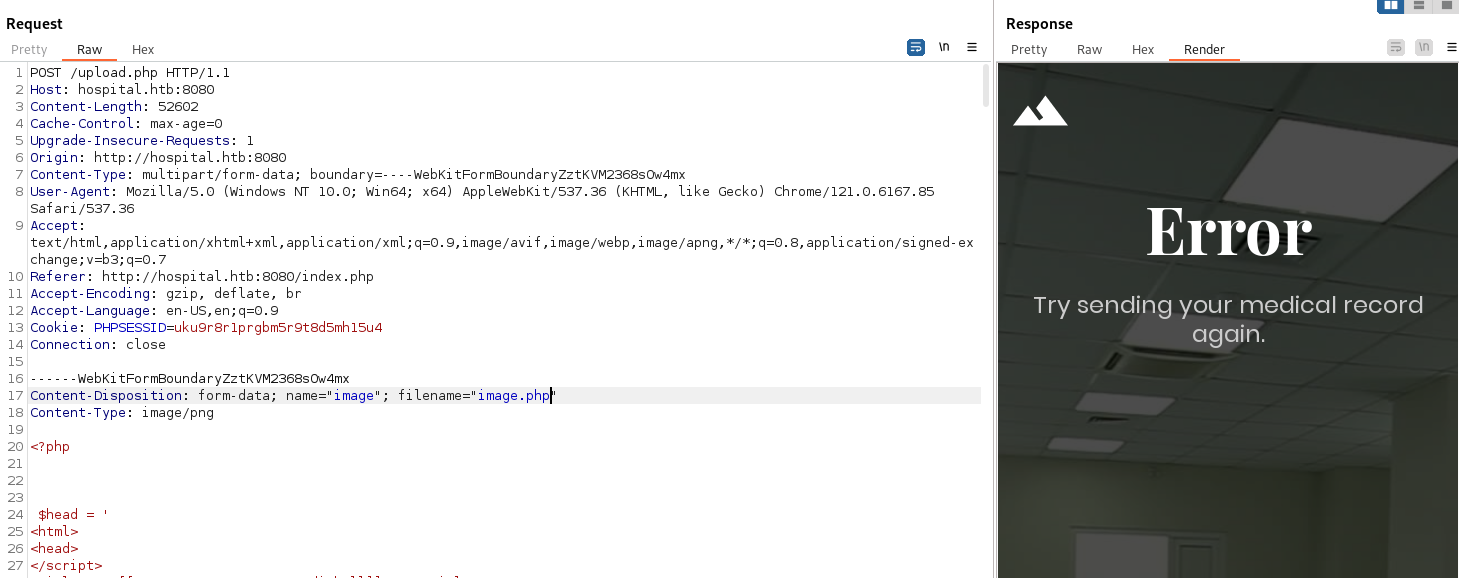
Task: Switch the Response view to Hex tab
Action: (x=1143, y=49)
